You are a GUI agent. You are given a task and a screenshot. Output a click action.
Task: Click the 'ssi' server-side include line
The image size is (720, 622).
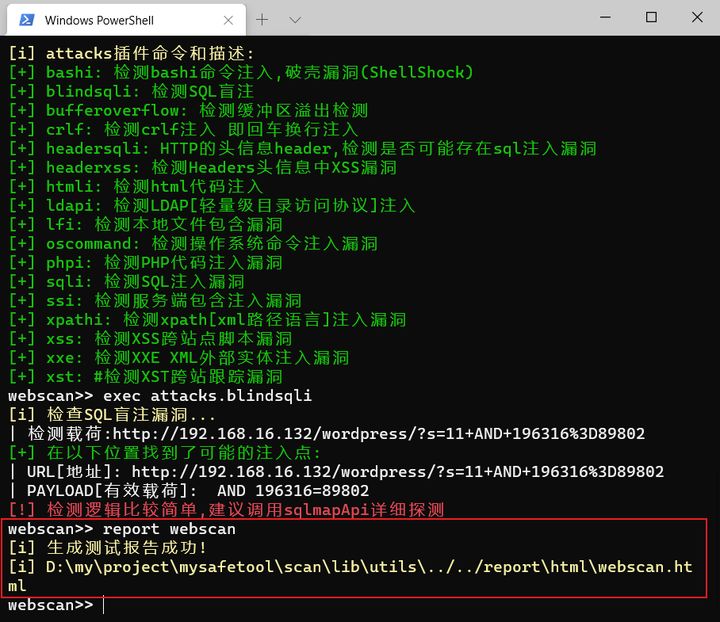click(x=155, y=301)
